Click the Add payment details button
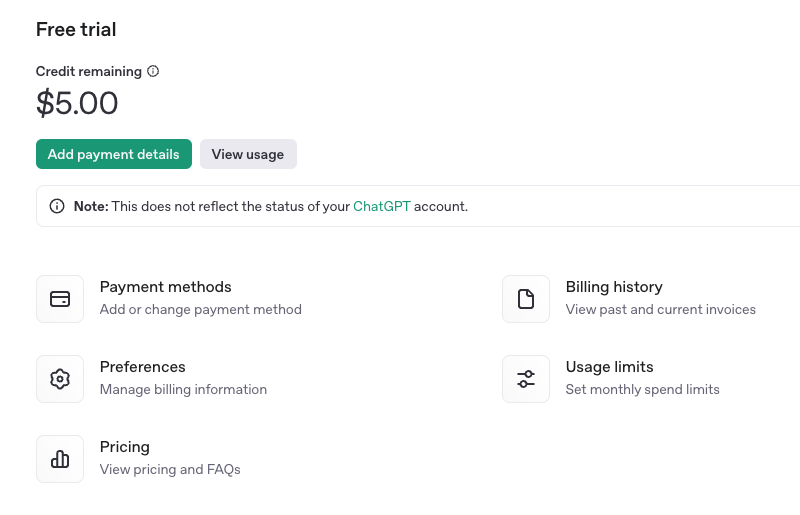 [x=113, y=154]
